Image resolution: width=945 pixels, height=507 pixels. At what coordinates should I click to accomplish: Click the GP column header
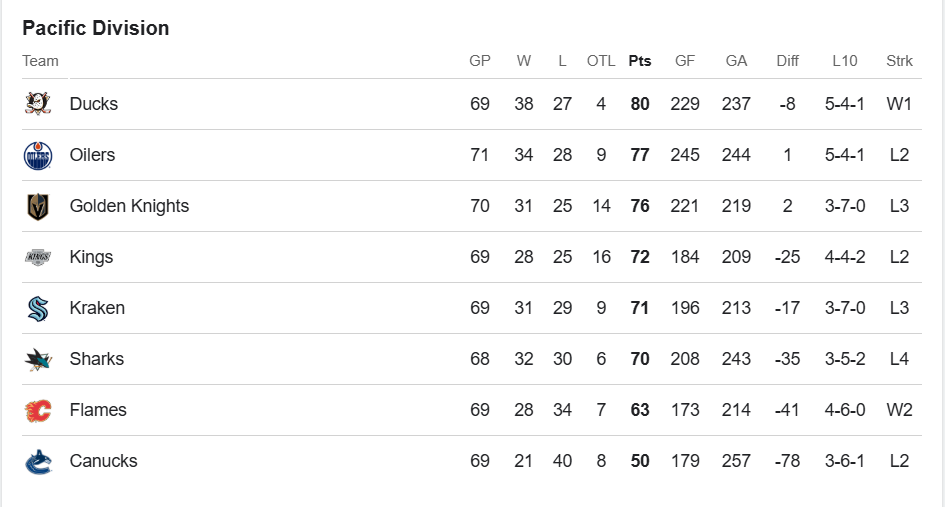pyautogui.click(x=480, y=61)
